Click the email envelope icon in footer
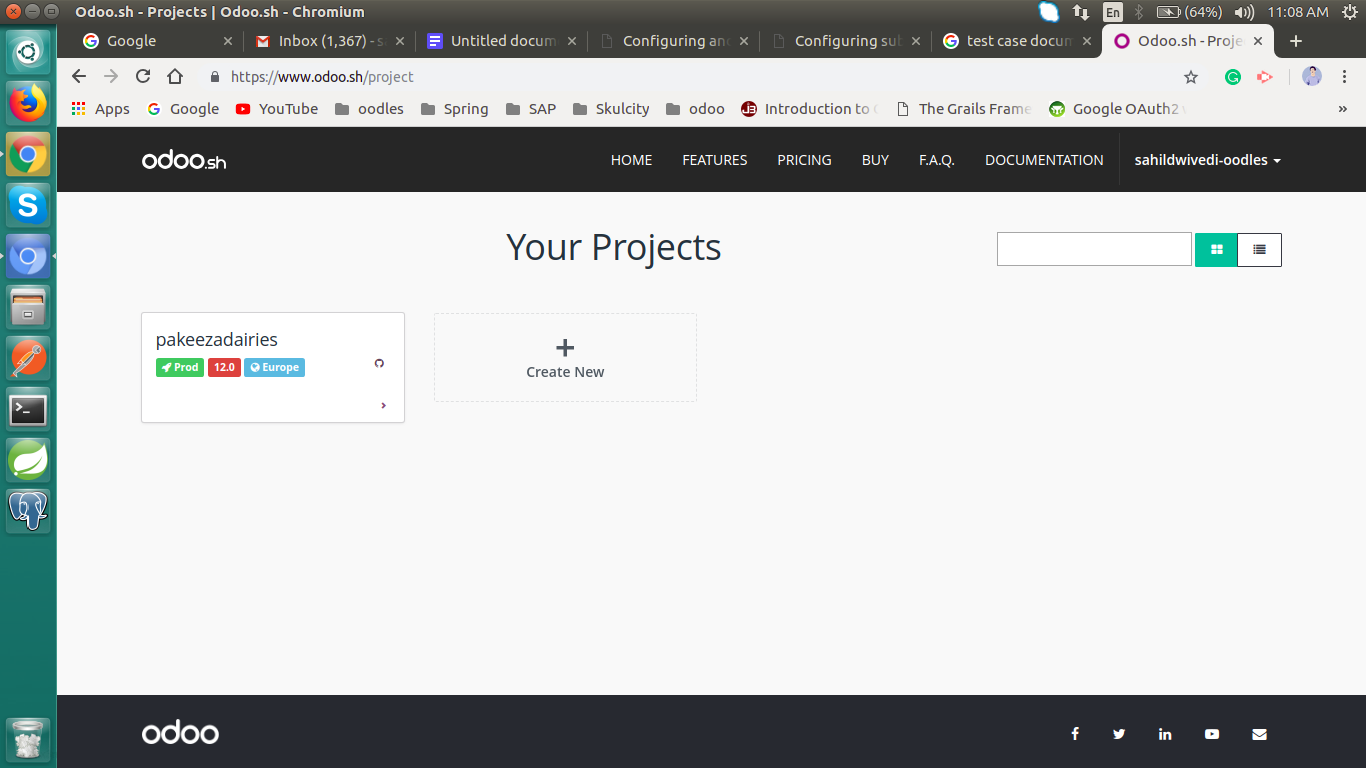Image resolution: width=1366 pixels, height=768 pixels. (1259, 734)
